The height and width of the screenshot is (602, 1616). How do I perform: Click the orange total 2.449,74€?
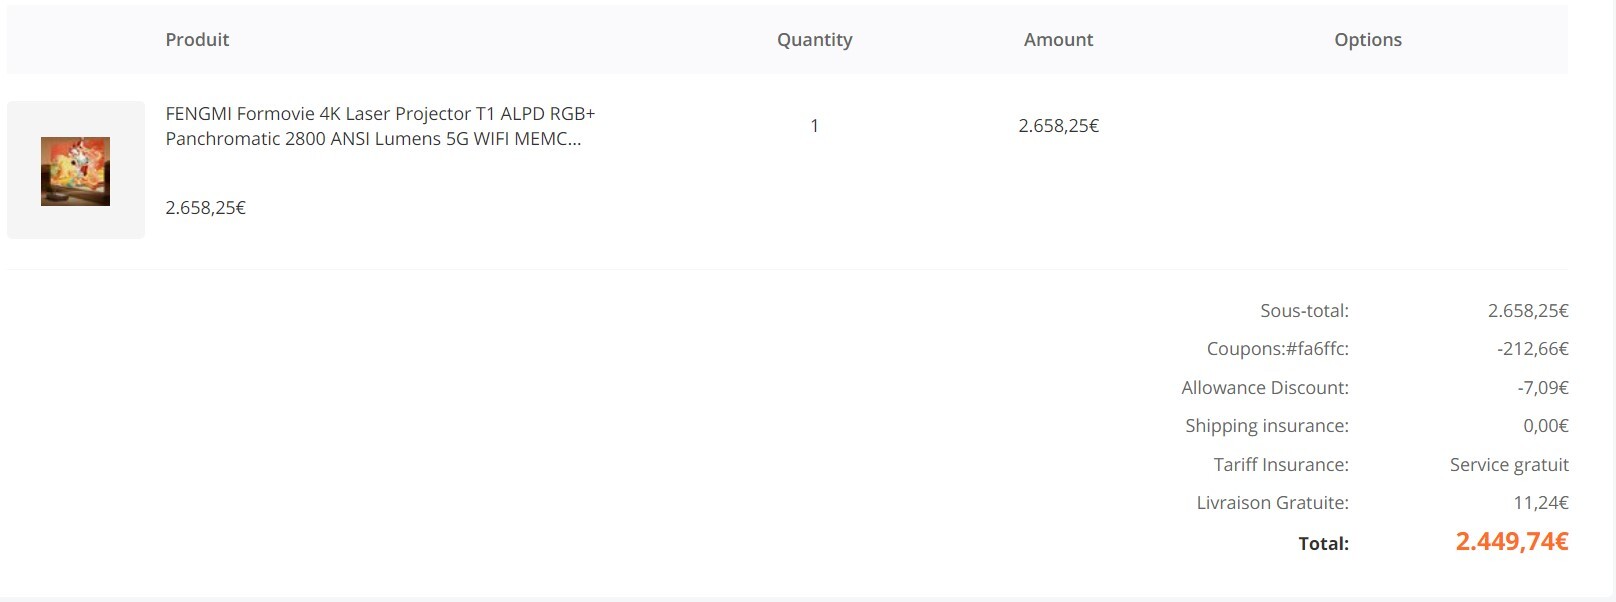(1511, 542)
